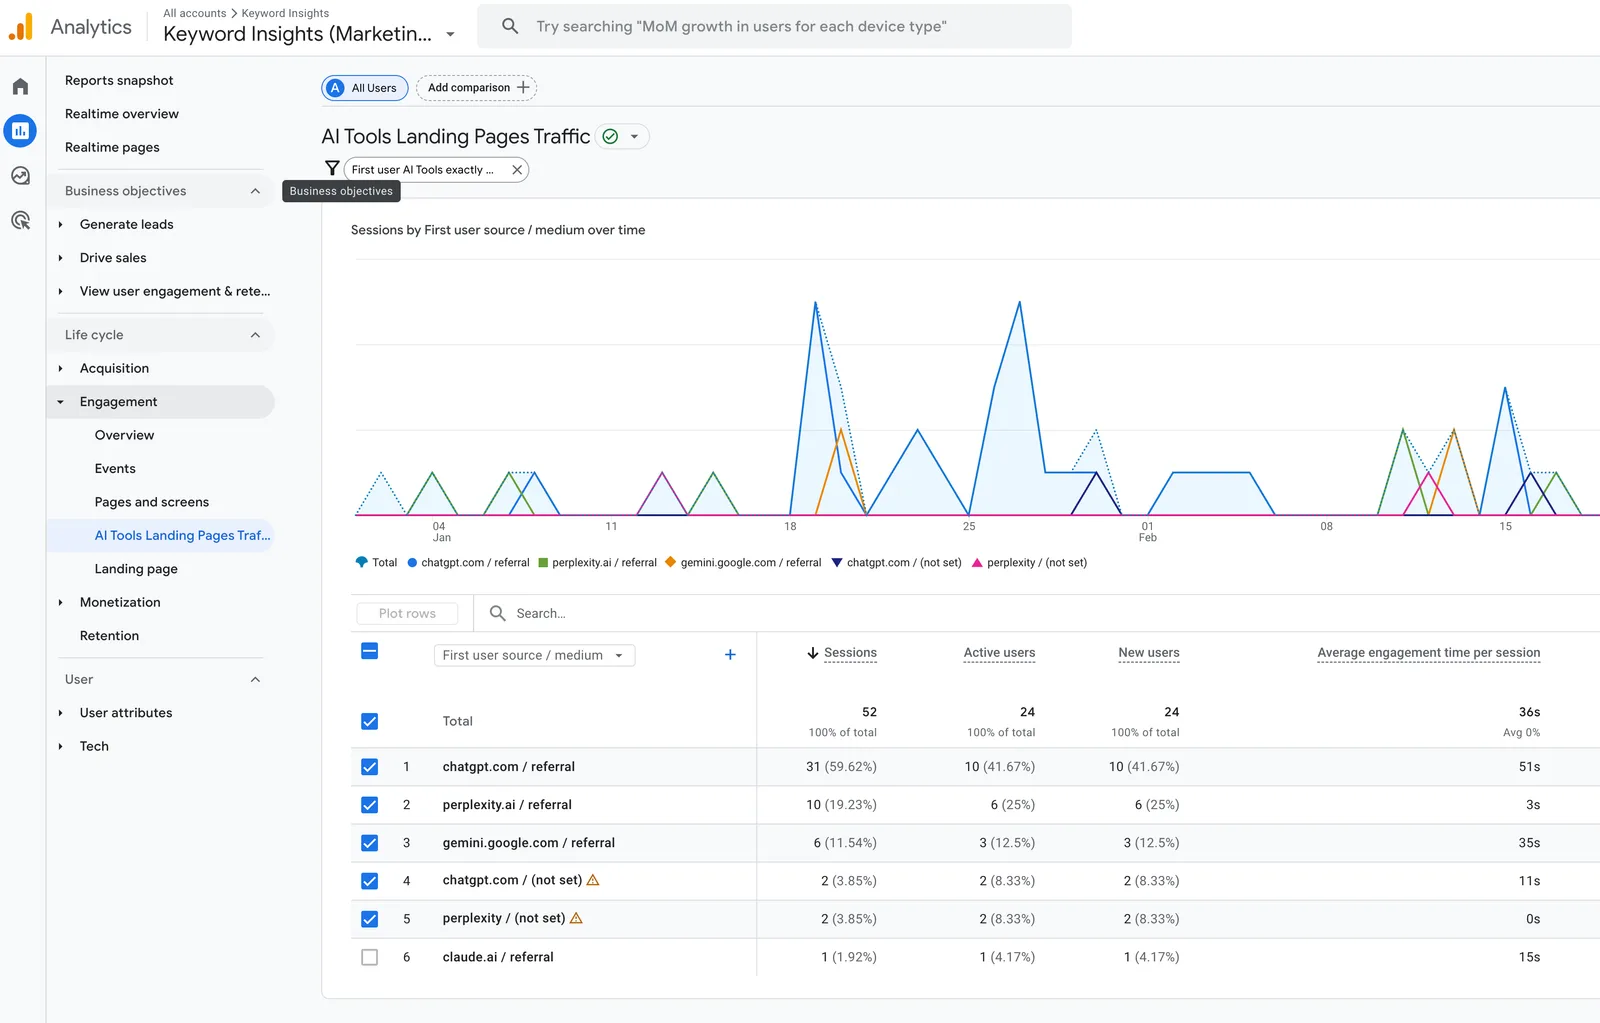
Task: Click Add comparison button
Action: point(477,88)
